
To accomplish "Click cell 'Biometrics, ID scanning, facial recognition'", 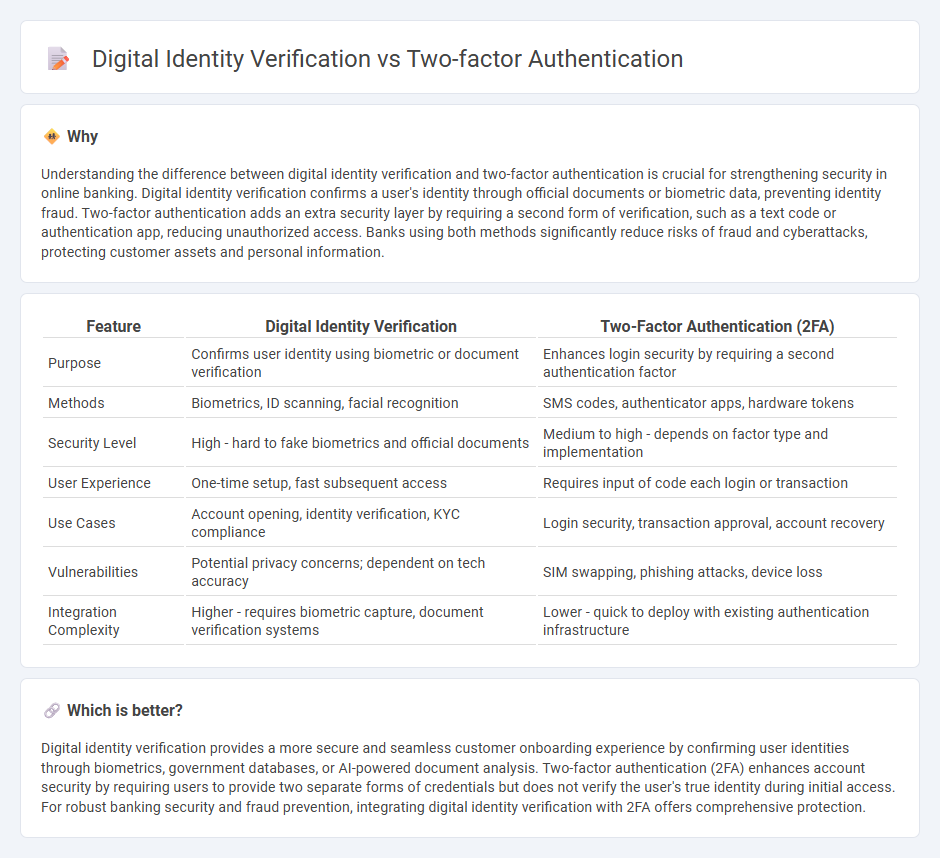I will point(361,403).
